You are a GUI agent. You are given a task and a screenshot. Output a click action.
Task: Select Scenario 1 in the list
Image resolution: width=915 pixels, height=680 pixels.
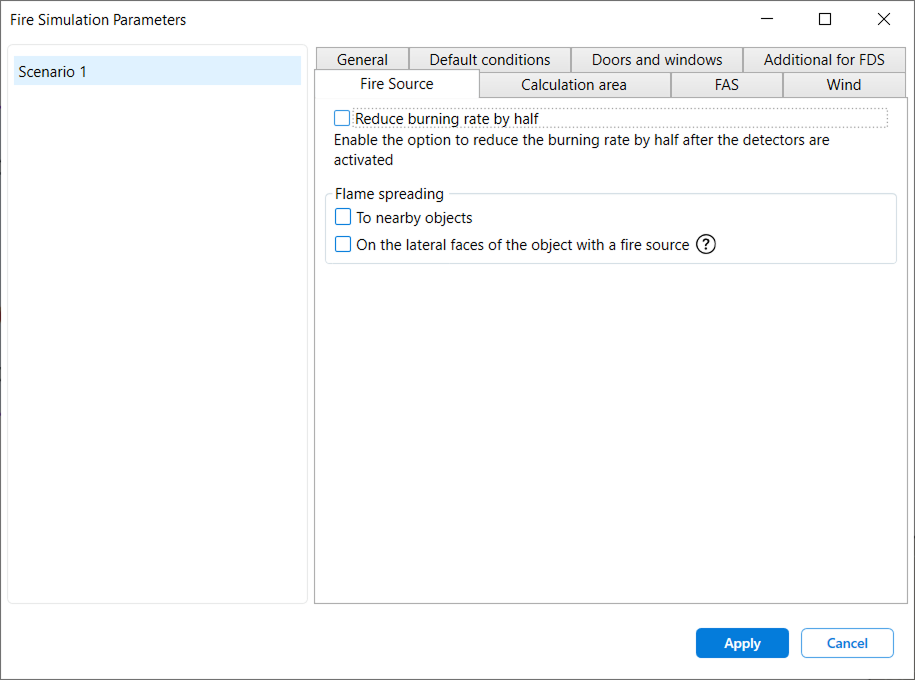[157, 72]
